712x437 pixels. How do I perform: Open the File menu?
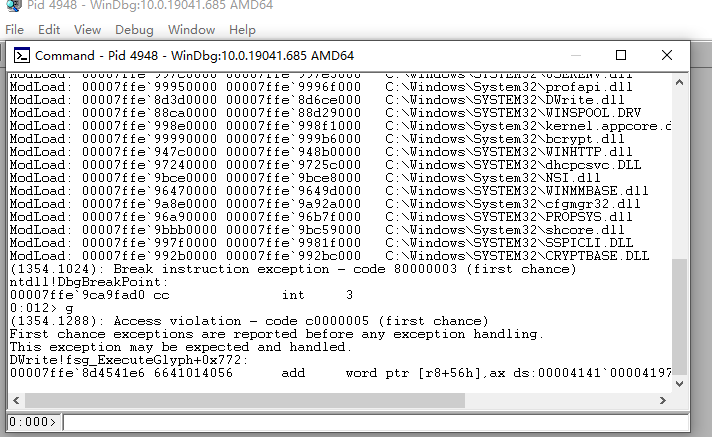[15, 30]
